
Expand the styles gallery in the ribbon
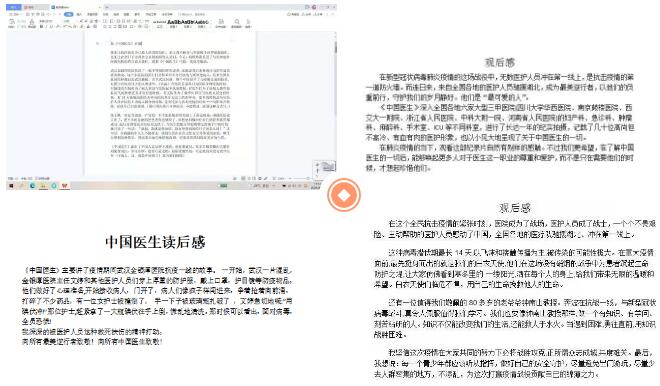pos(210,21)
